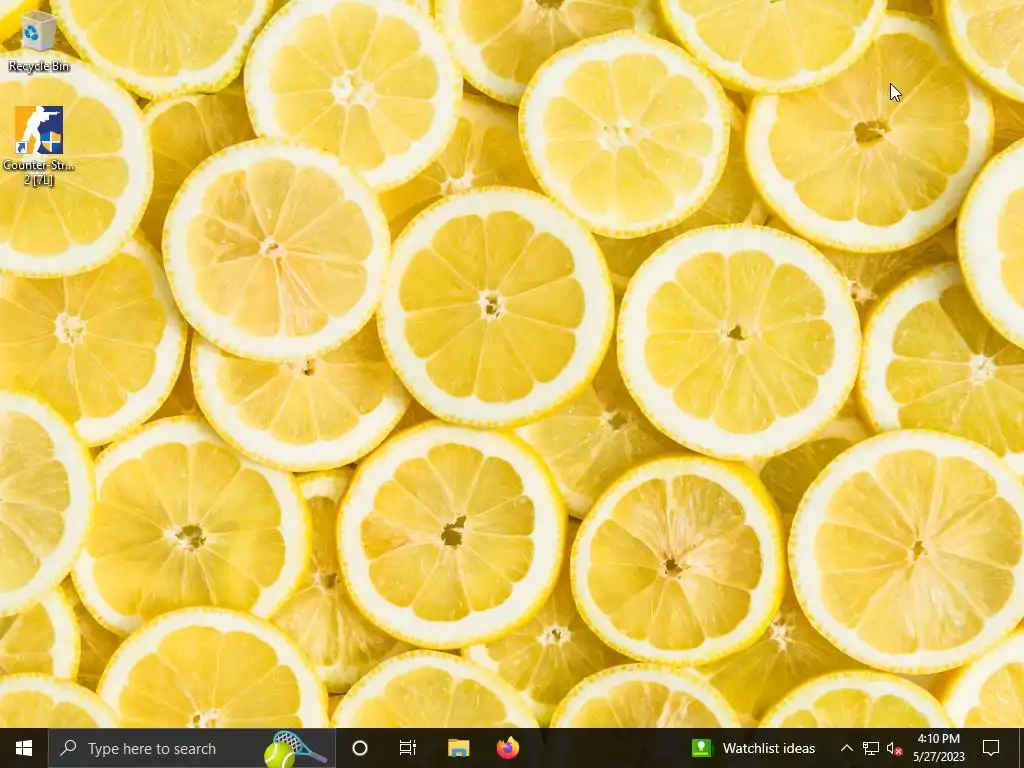Screen dimensions: 1024x768
Task: Select the Recycle Bin desktop icon
Action: coord(39,40)
